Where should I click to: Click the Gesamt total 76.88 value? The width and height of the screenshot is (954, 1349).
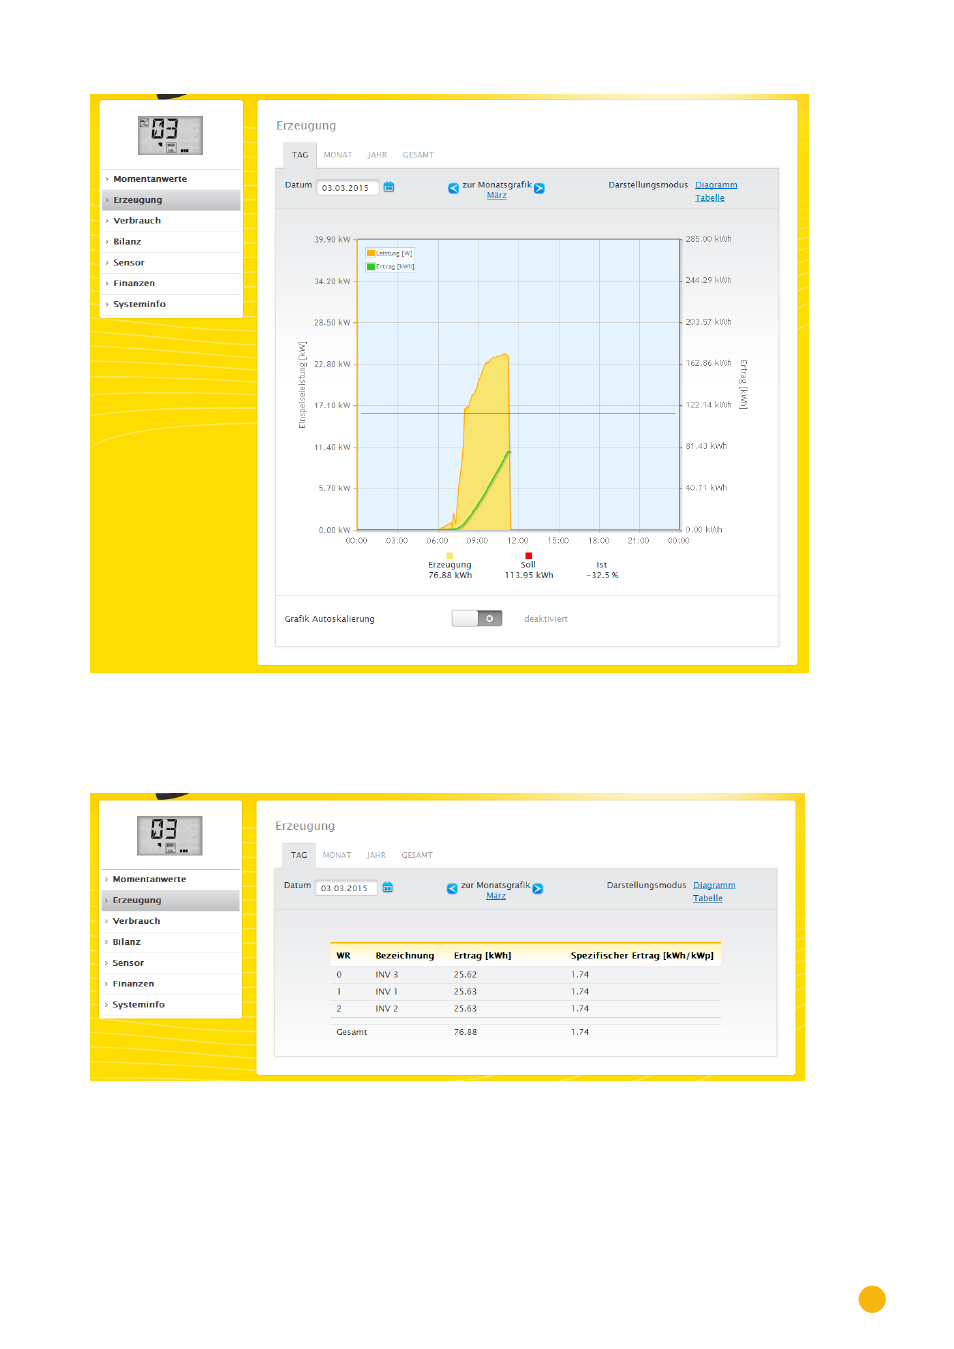(x=465, y=1032)
